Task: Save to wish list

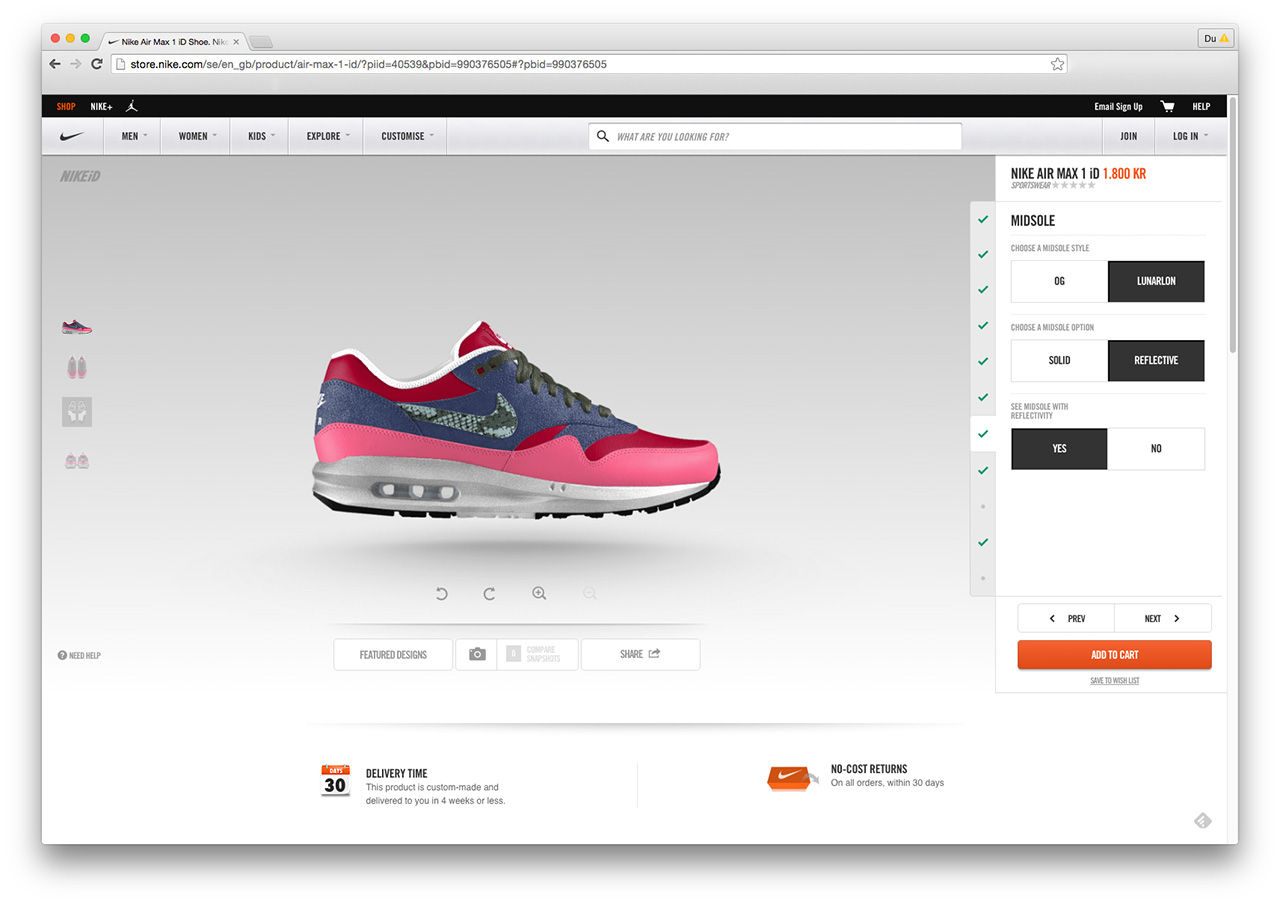Action: (x=1114, y=681)
